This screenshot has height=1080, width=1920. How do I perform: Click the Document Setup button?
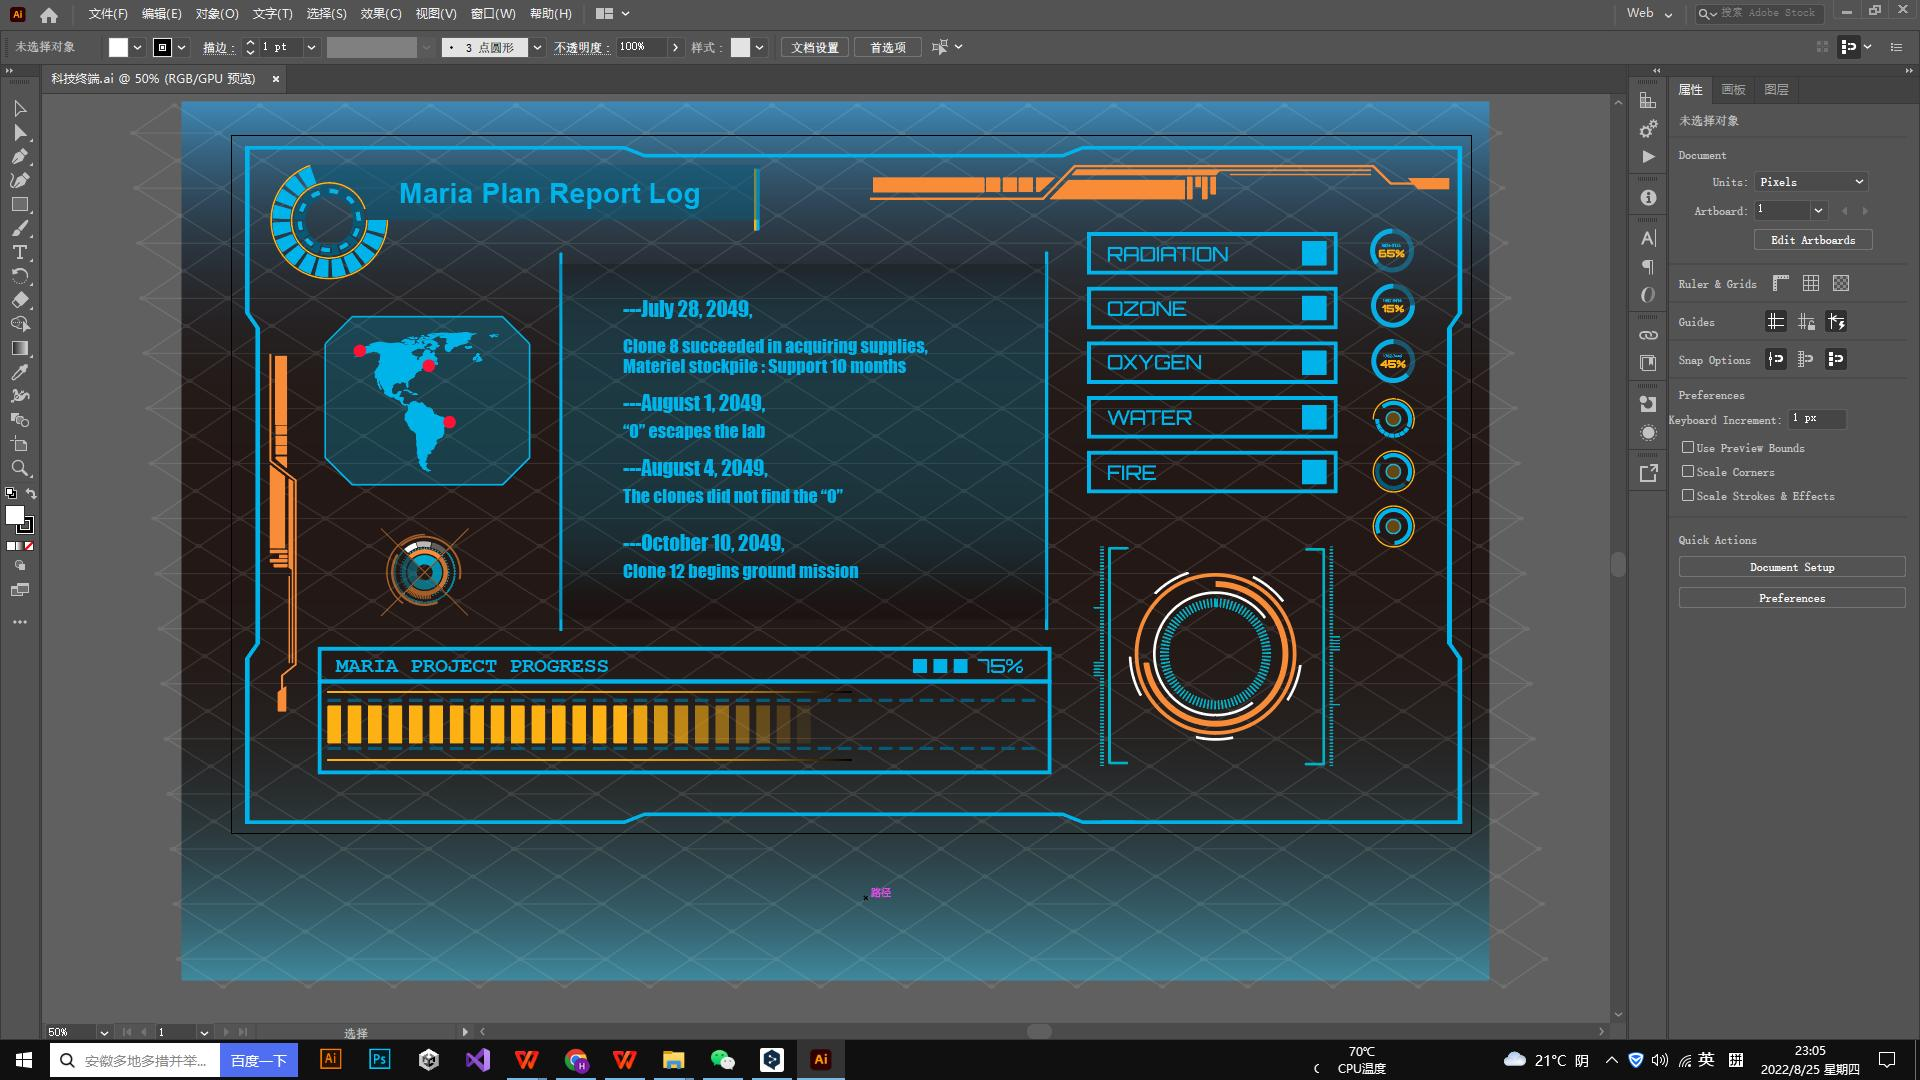(1792, 567)
